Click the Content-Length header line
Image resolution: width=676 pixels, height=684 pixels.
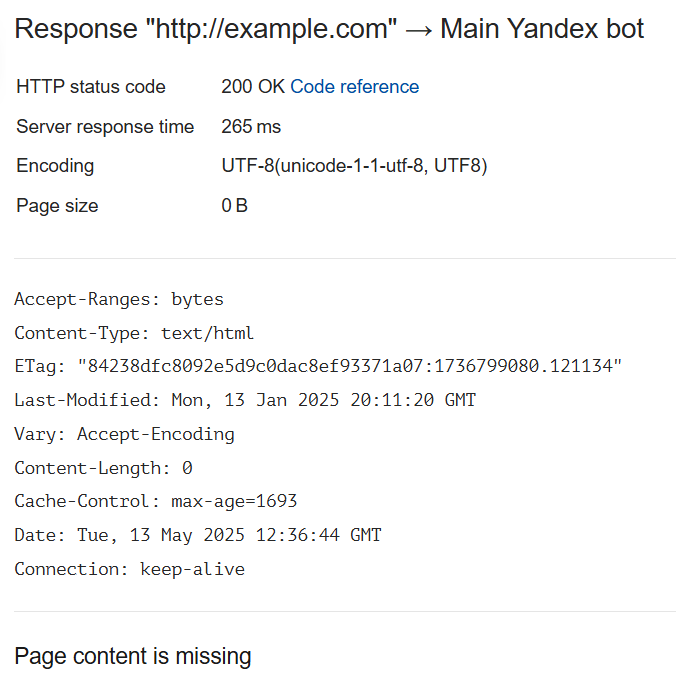point(103,468)
